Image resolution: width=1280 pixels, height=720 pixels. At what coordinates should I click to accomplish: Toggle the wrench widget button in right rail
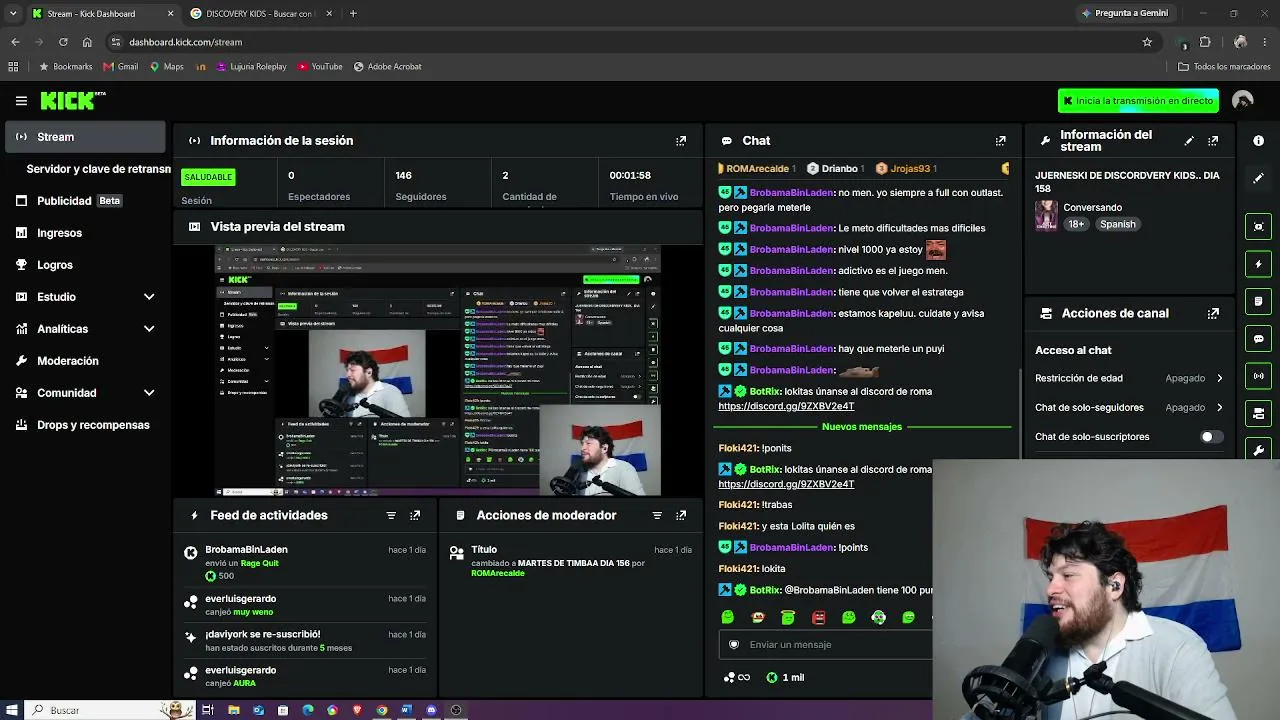point(1258,449)
